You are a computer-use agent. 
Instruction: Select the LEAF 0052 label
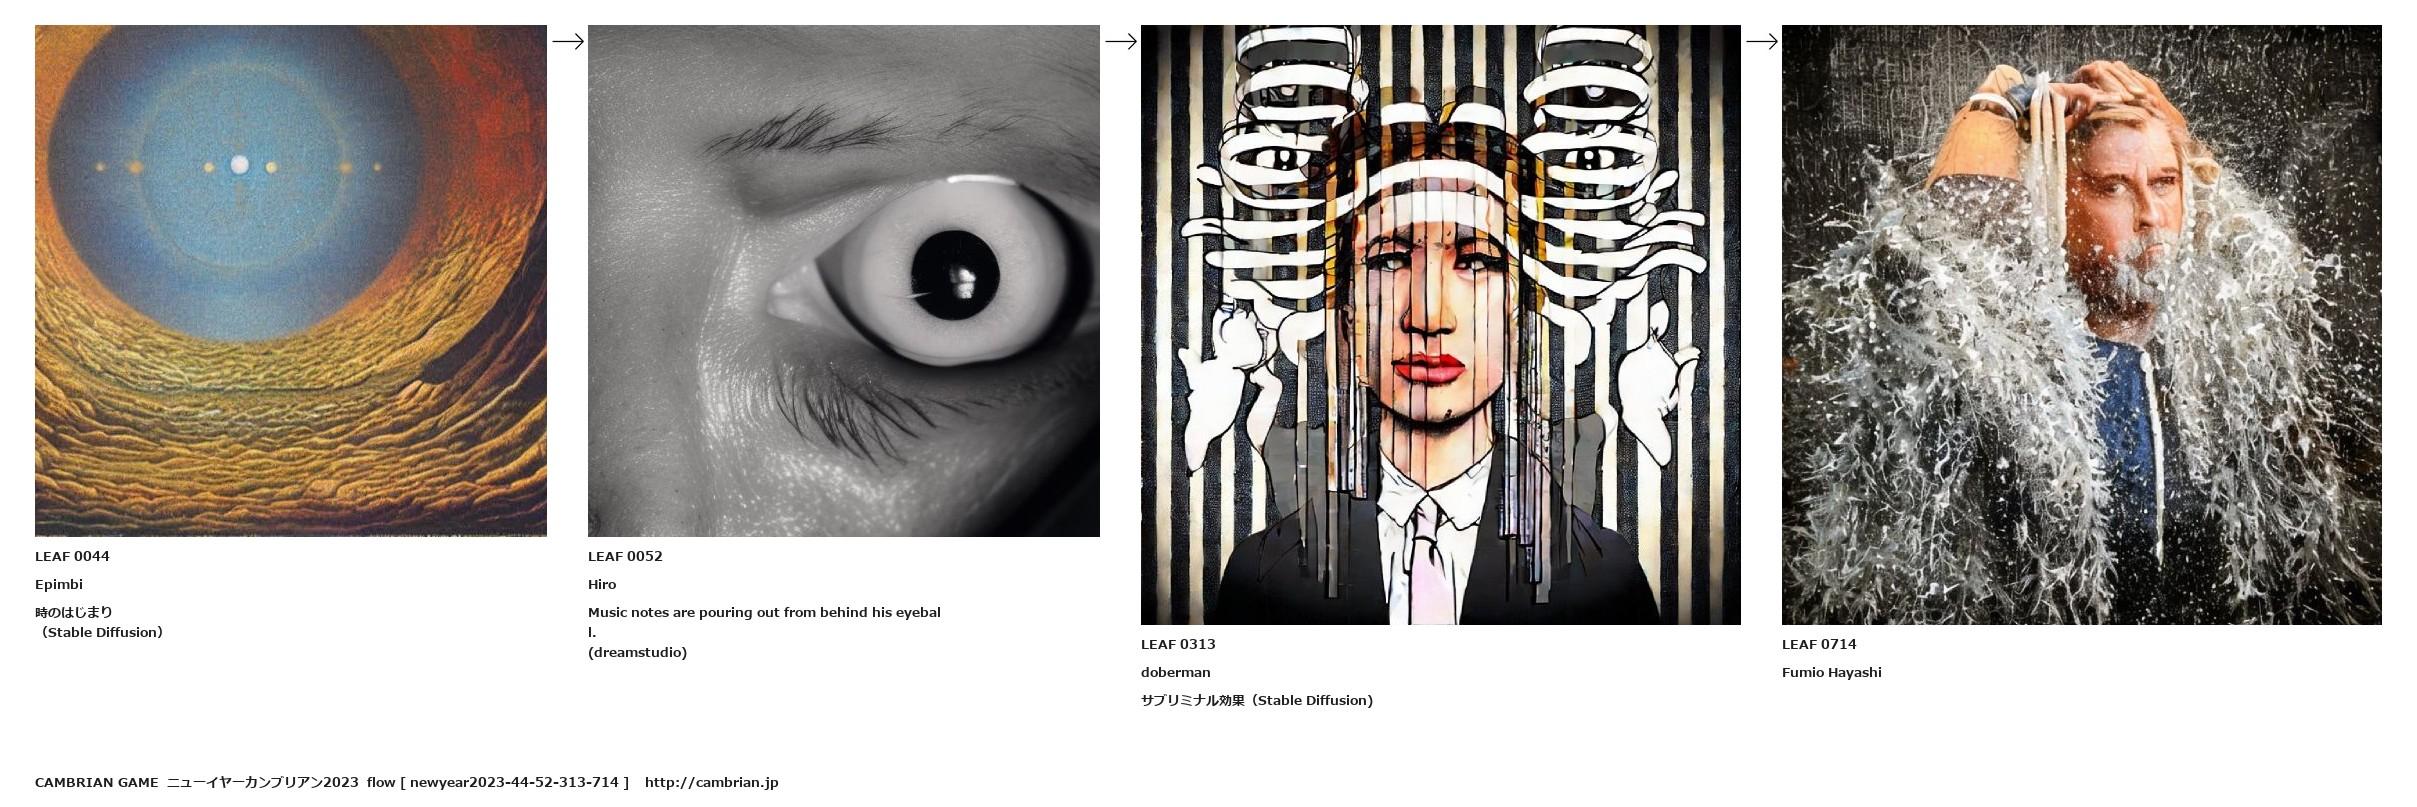pos(625,556)
